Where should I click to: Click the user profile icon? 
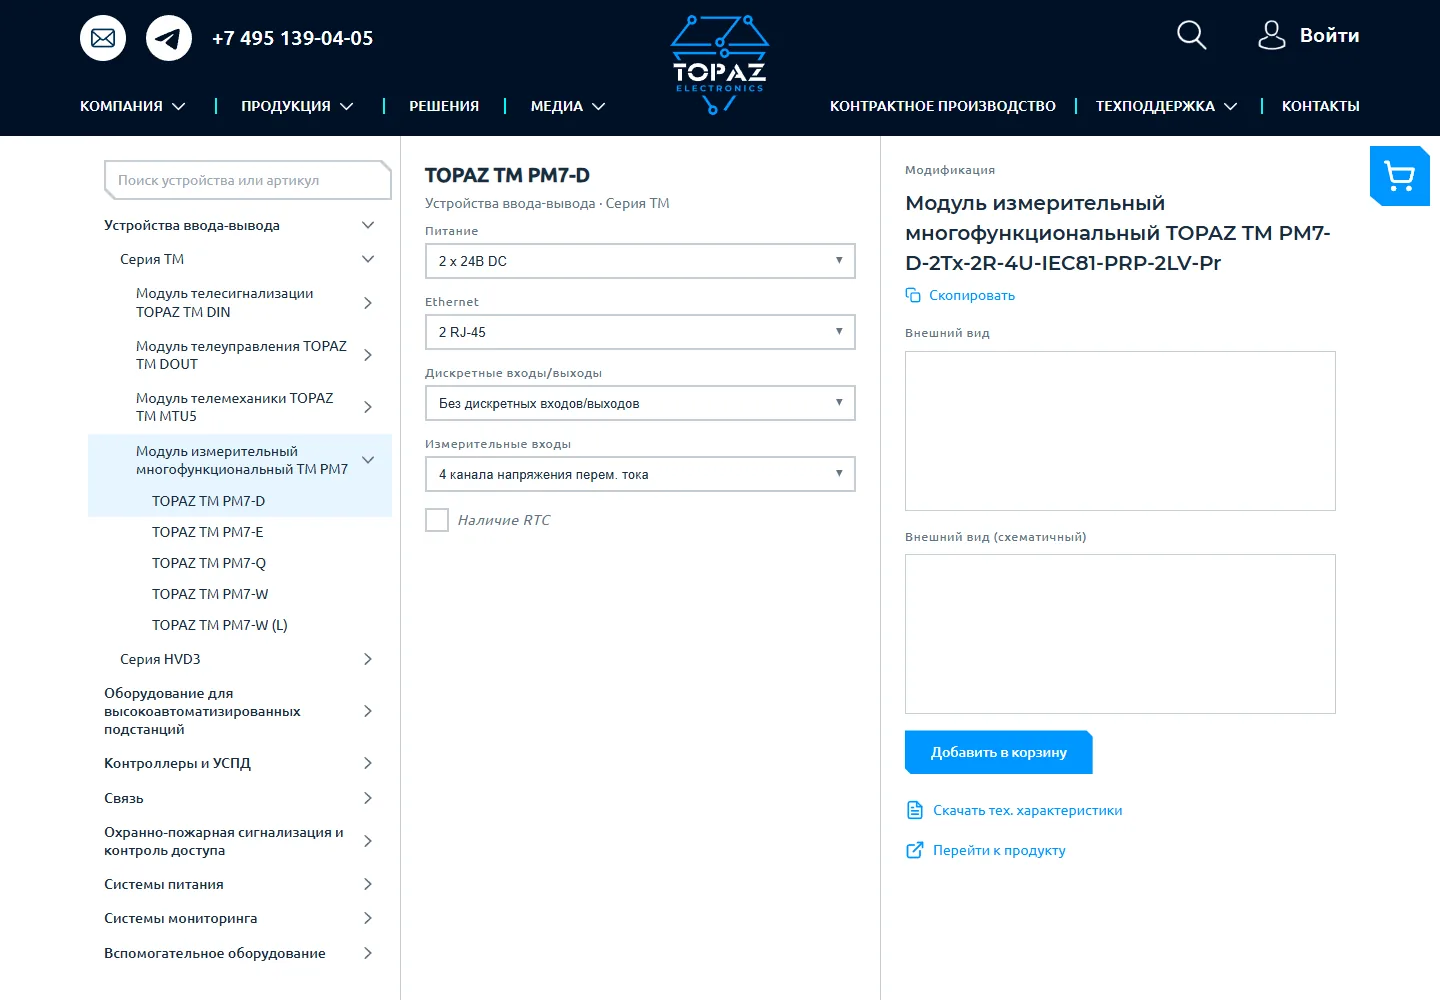(x=1271, y=35)
